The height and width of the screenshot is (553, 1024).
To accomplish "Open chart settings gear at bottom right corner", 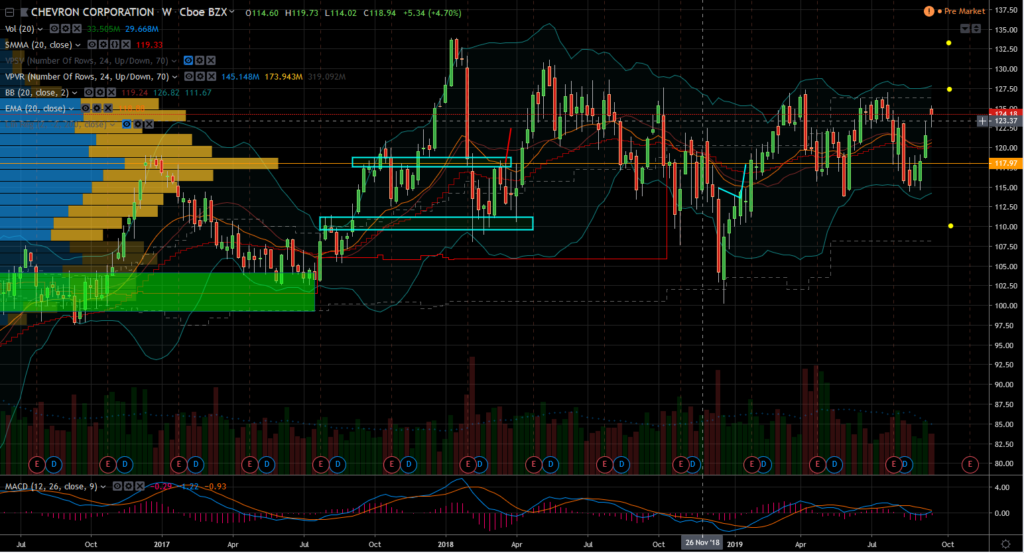I will click(x=1006, y=544).
